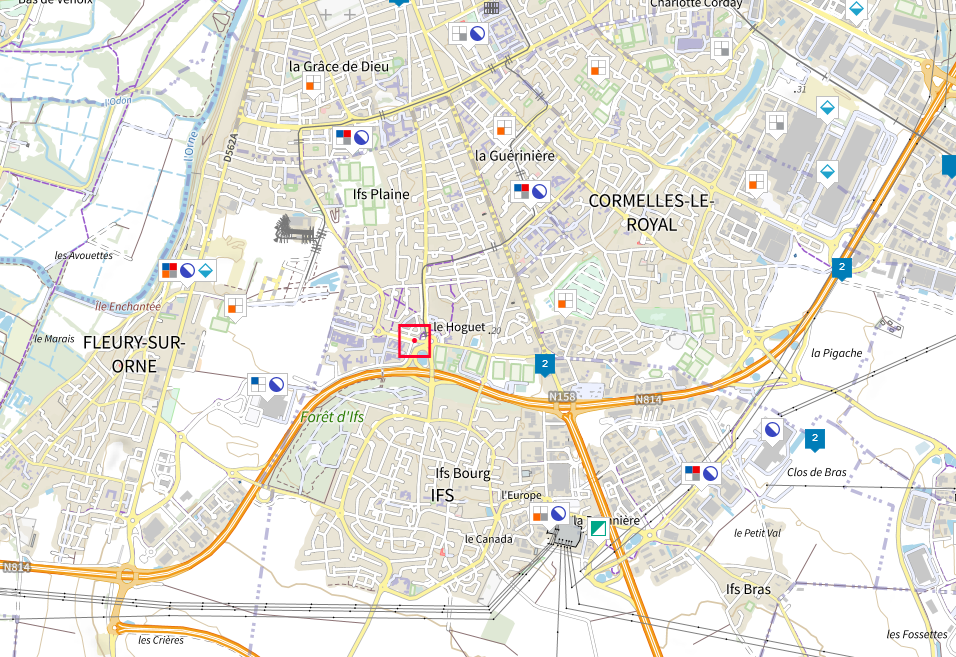This screenshot has height=657, width=956.
Task: Open the three-icon marker above Ile Enchantée
Action: pos(187,270)
